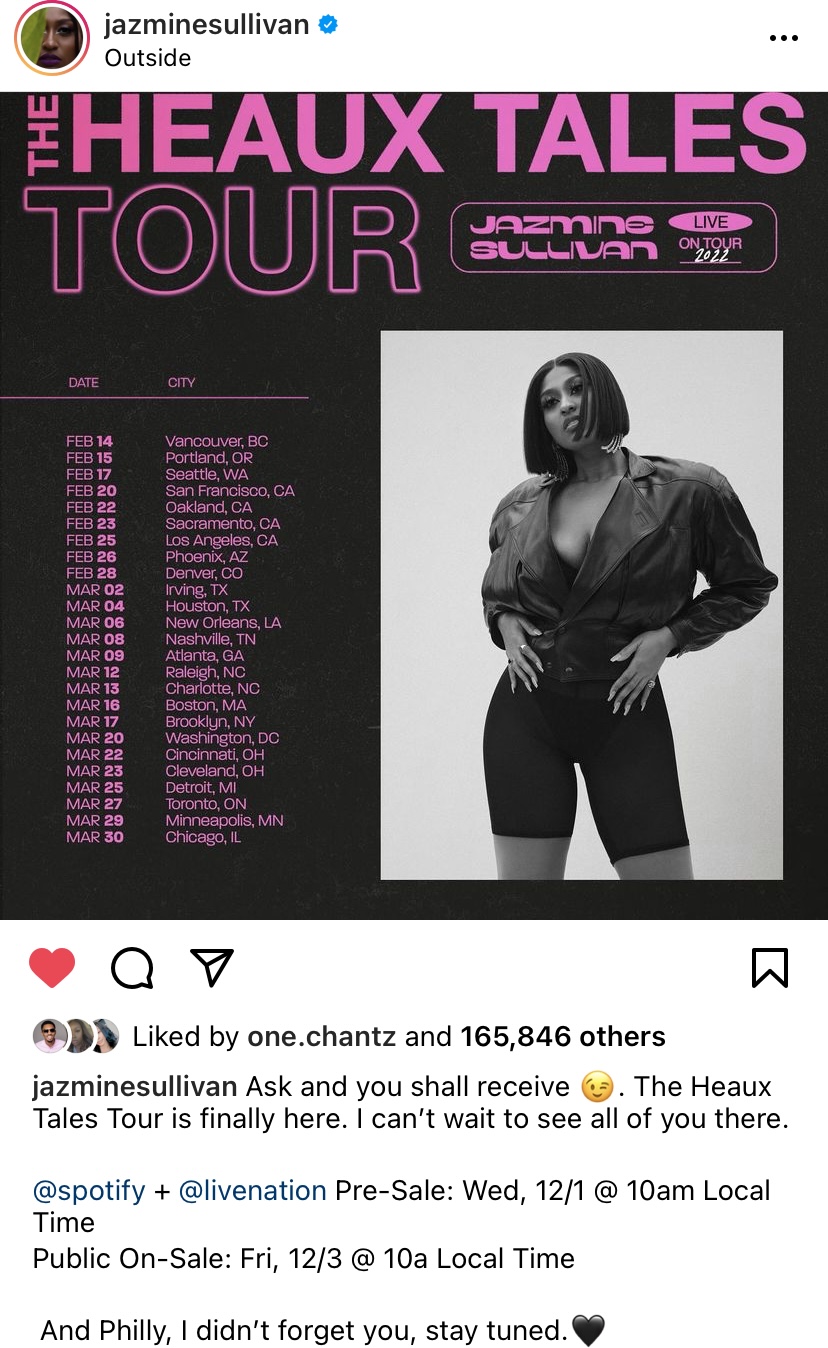Tap the Jazmine Sullivan portrait photo in the poster
828x1348 pixels.
pos(582,605)
